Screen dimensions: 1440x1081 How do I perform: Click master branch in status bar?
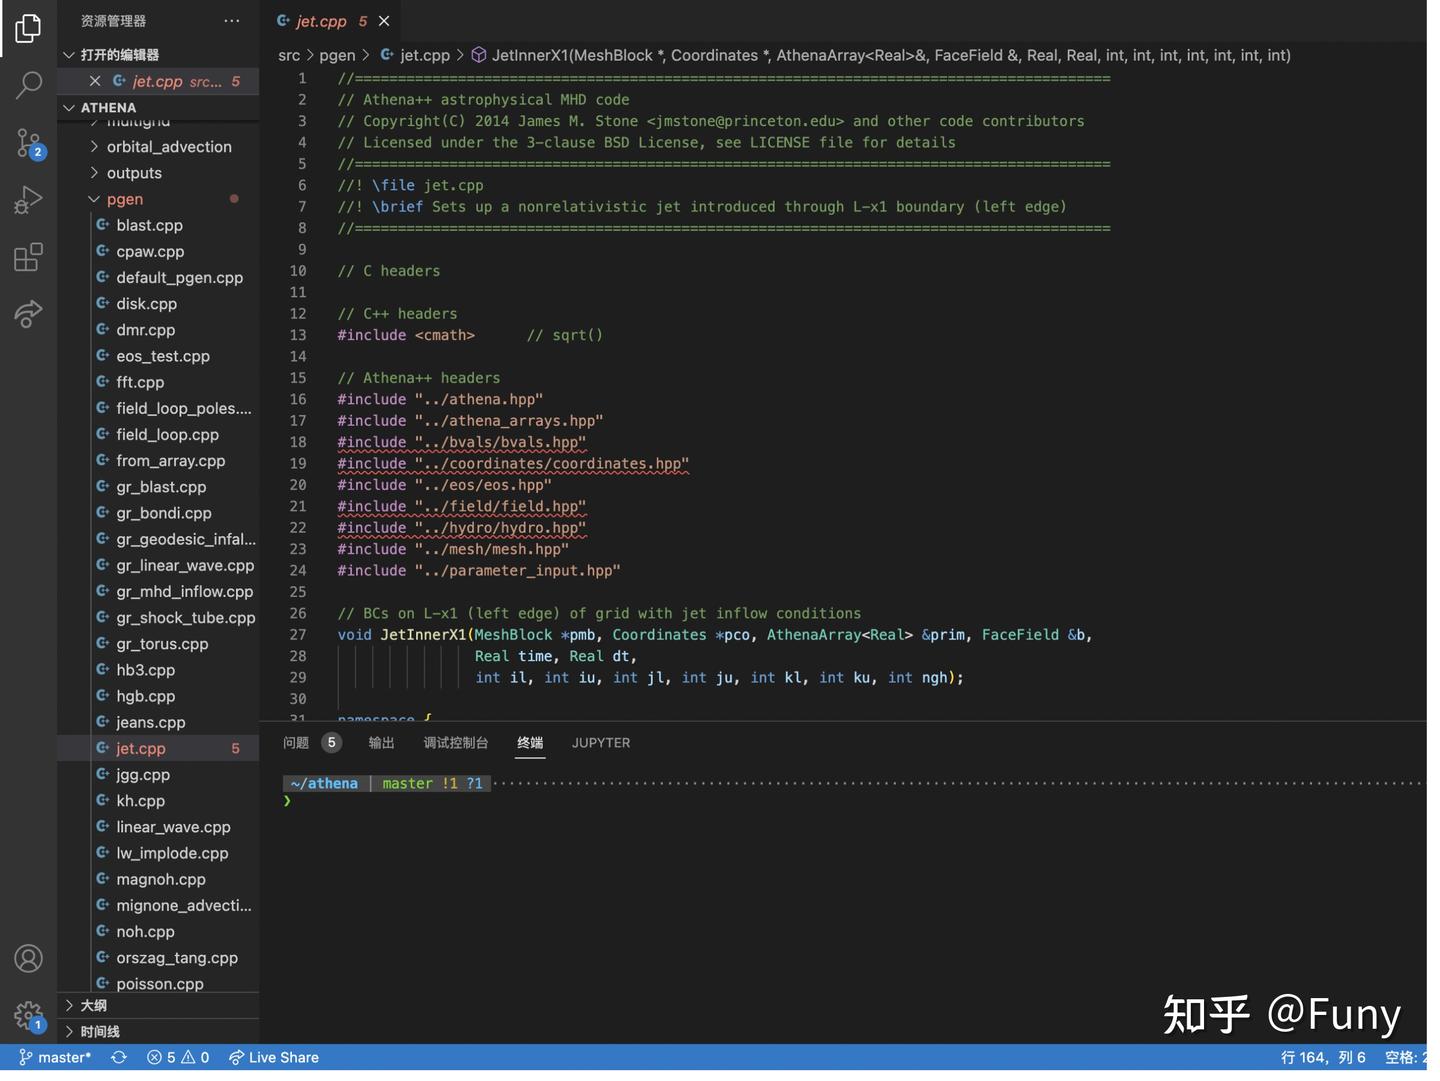point(55,1057)
